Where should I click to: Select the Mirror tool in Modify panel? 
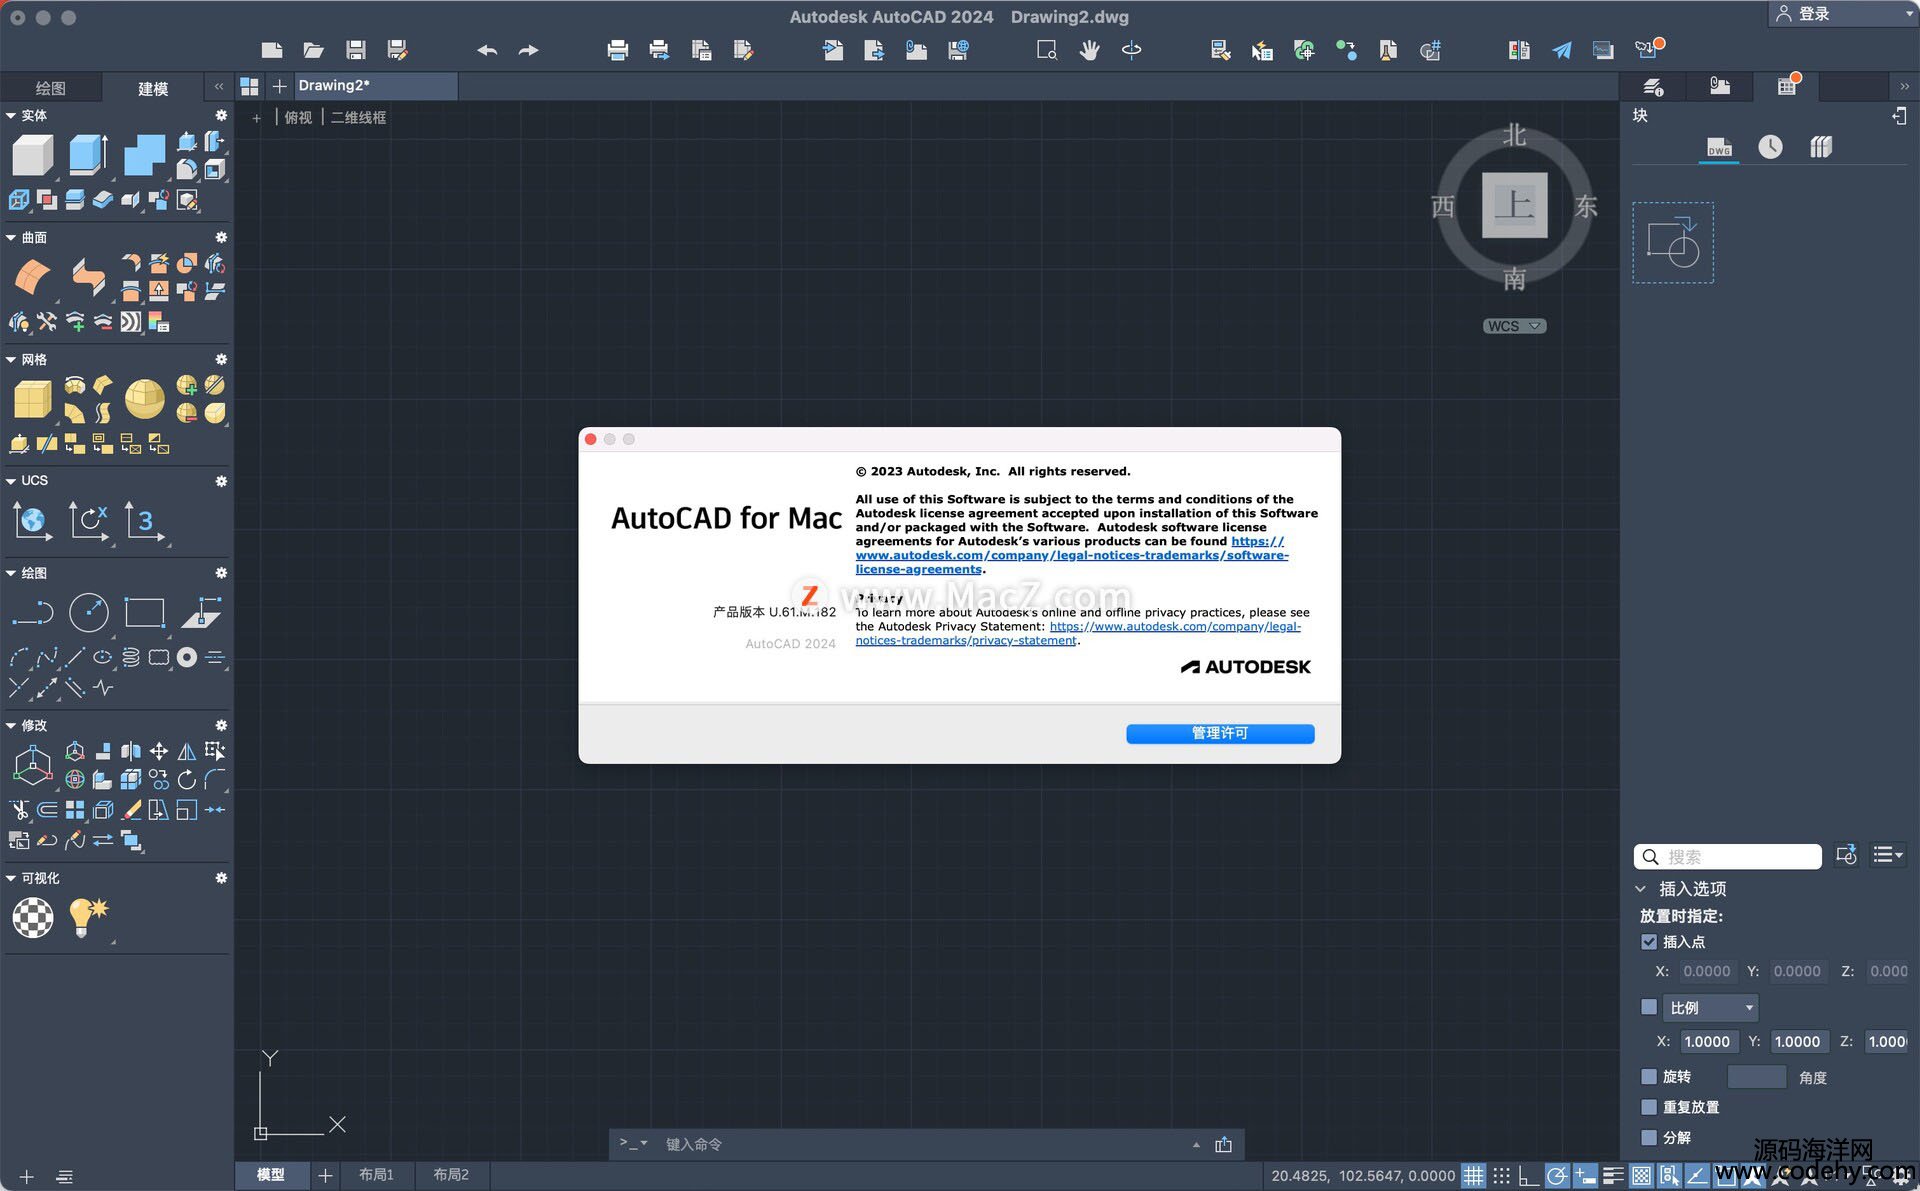coord(187,751)
